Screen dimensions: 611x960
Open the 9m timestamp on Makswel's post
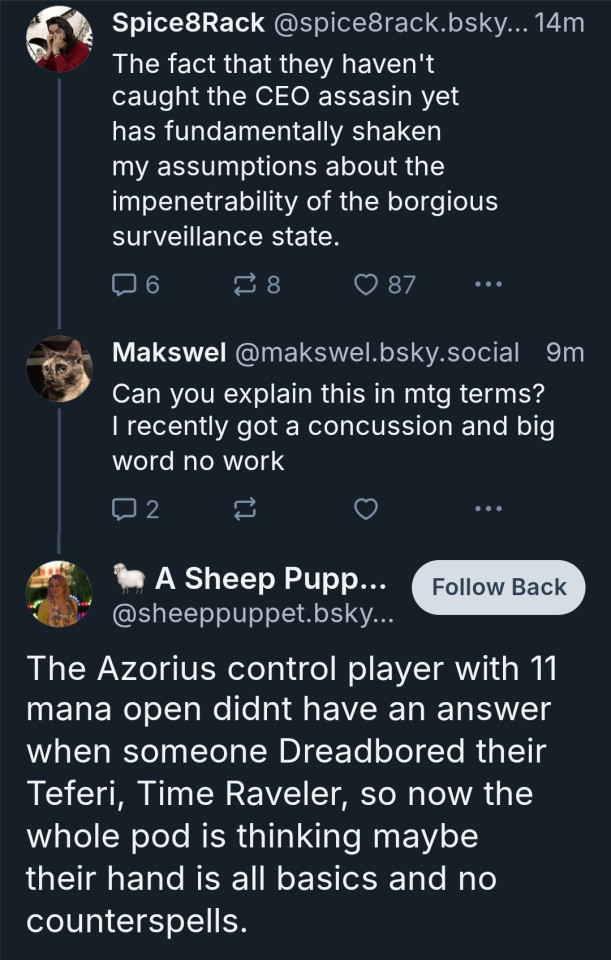click(565, 352)
